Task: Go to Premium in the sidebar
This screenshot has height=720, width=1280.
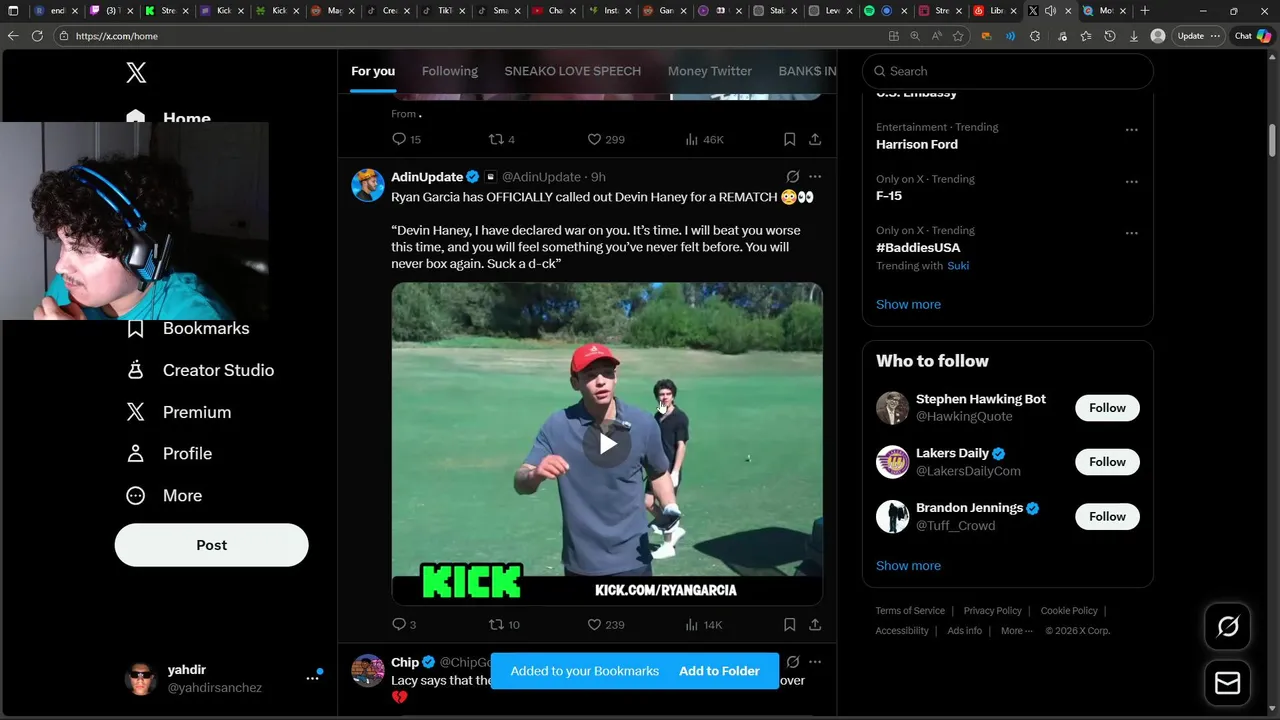Action: [178, 412]
